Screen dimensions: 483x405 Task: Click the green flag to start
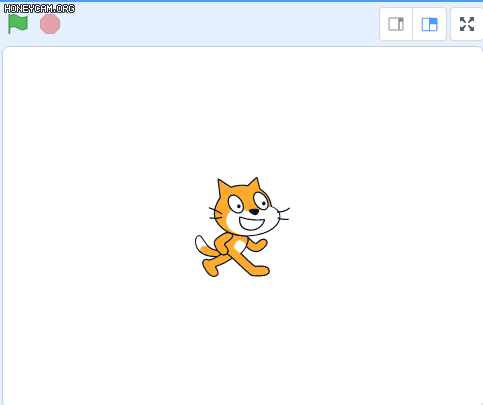(18, 24)
